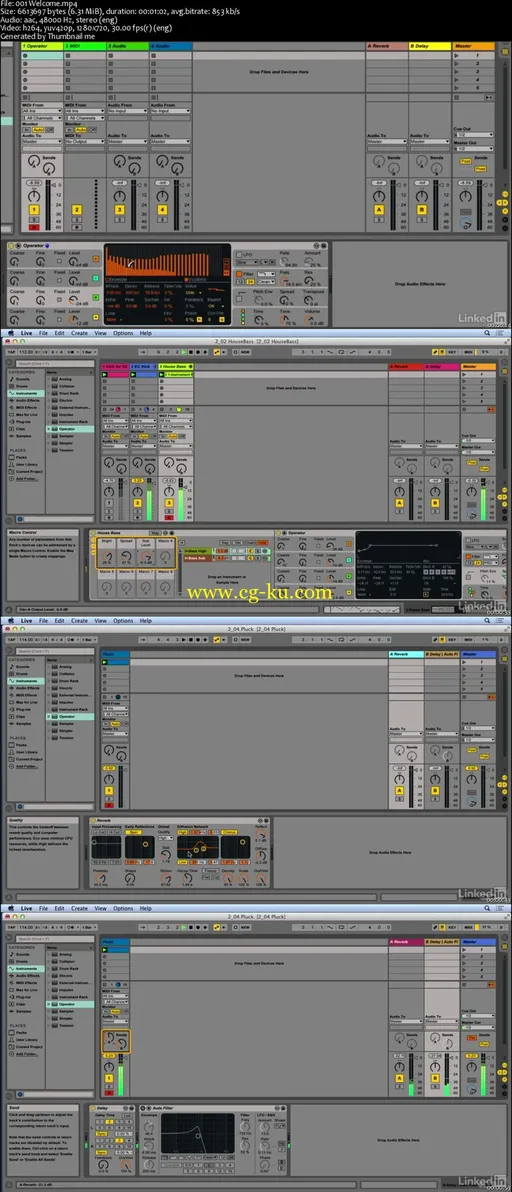This screenshot has width=512, height=1192.
Task: Open Edit menu in HouseBass window
Action: point(61,333)
